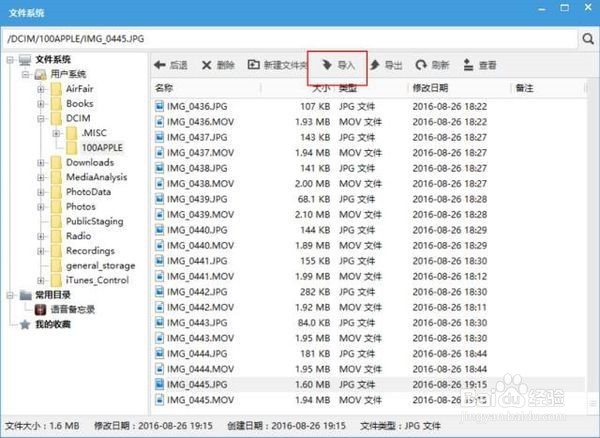600x438 pixels.
Task: Select the 常用目录 common directories node
Action: [x=53, y=295]
